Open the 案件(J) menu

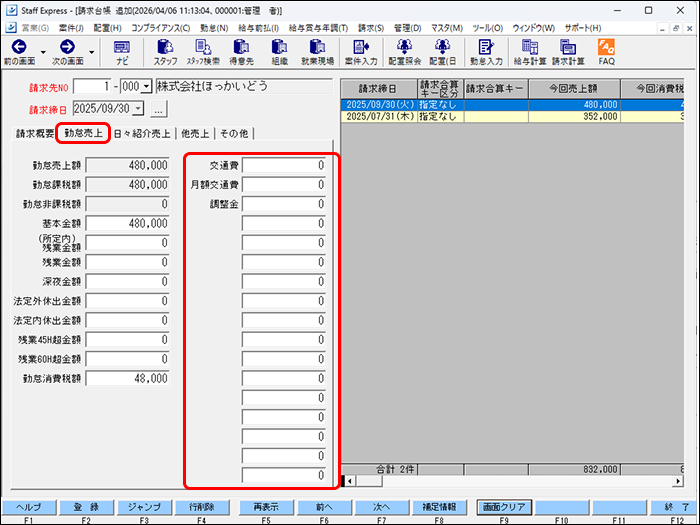(x=71, y=28)
